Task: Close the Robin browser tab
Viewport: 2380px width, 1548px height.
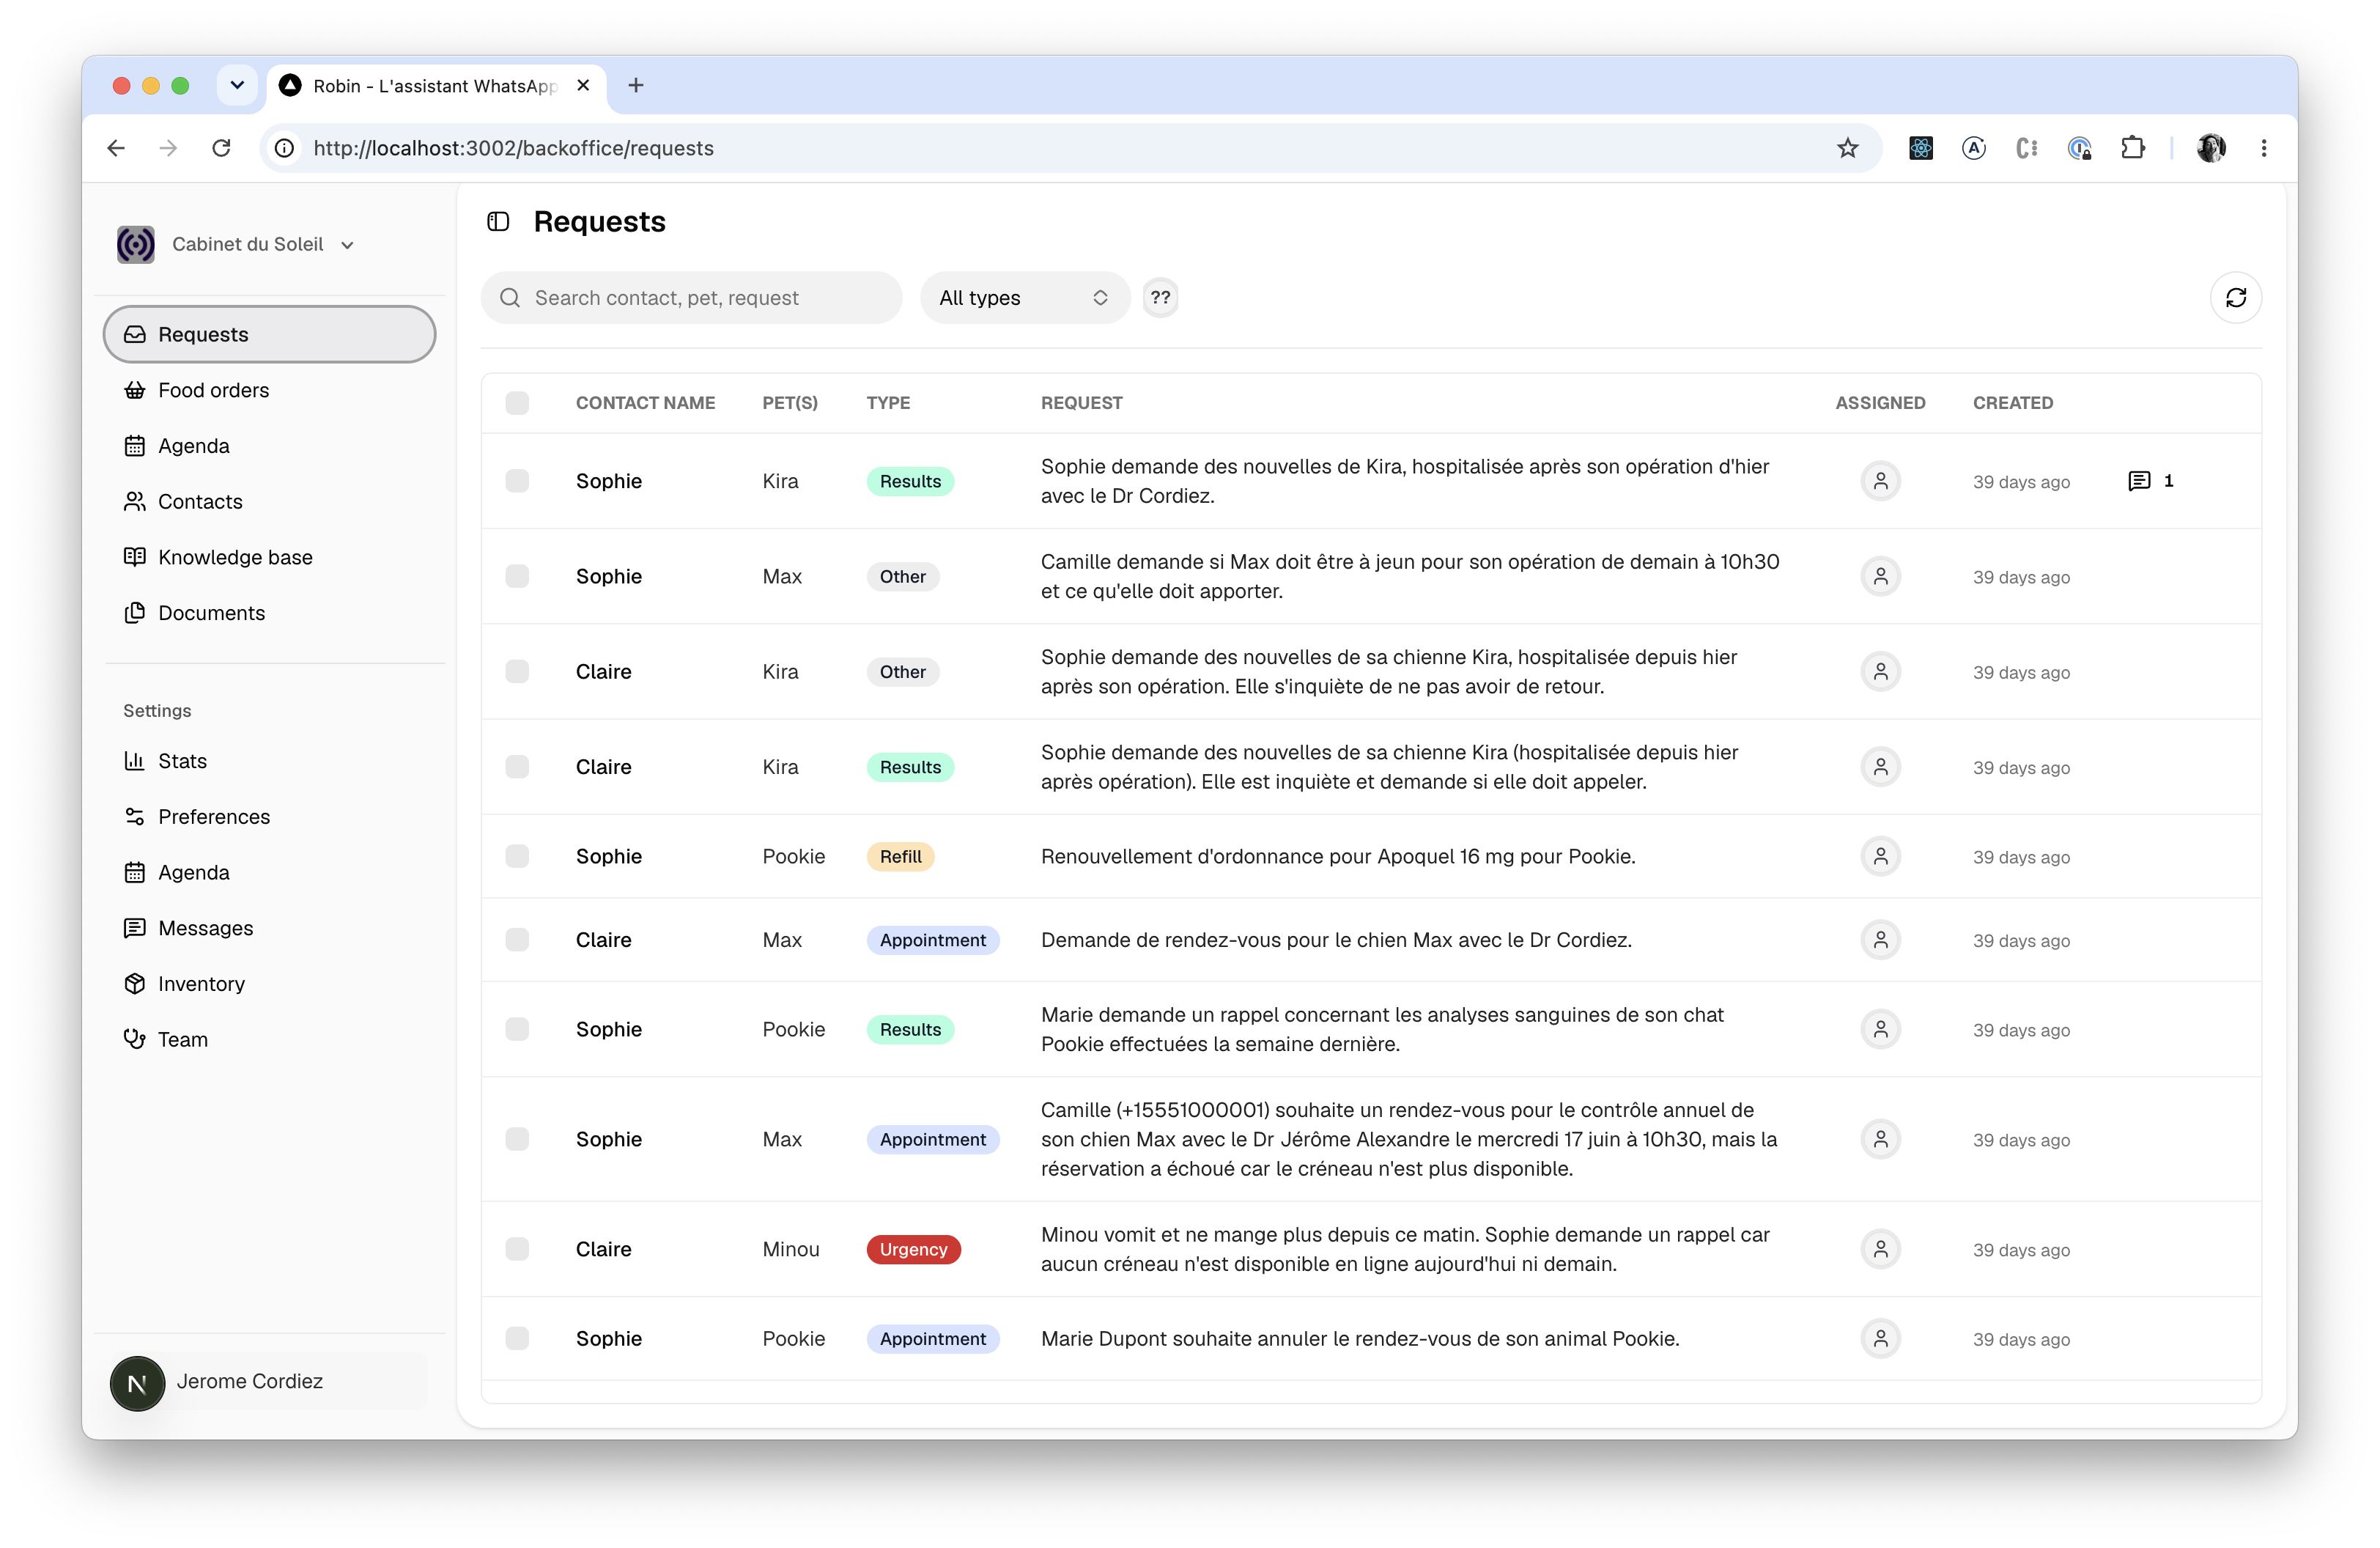Action: (583, 85)
